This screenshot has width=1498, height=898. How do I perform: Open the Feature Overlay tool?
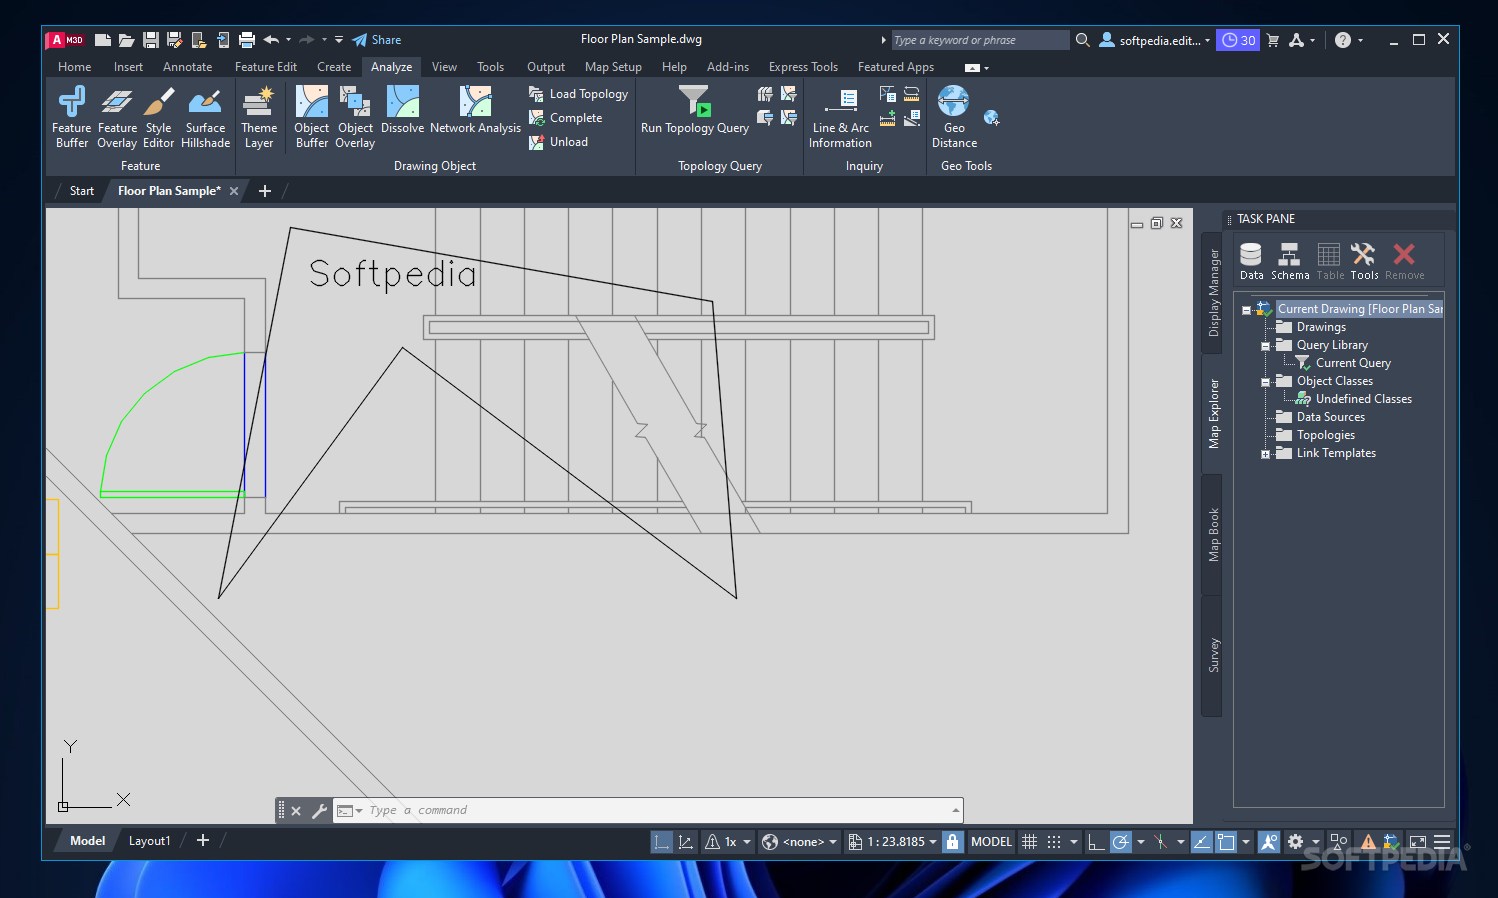(x=117, y=117)
